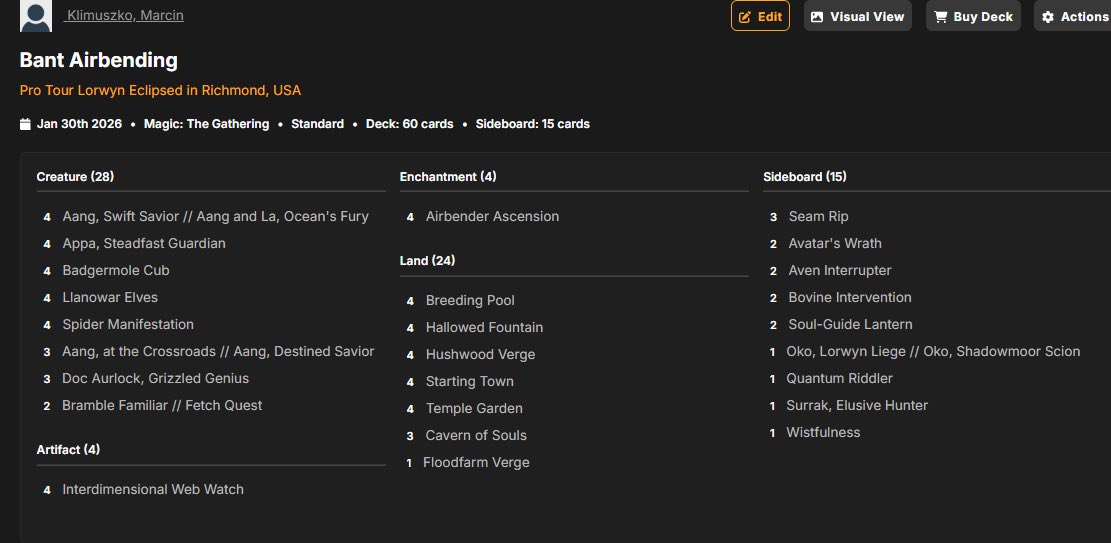Screen dimensions: 1111x543
Task: Click Surrak, Elusive Hunter entry
Action: pos(857,405)
